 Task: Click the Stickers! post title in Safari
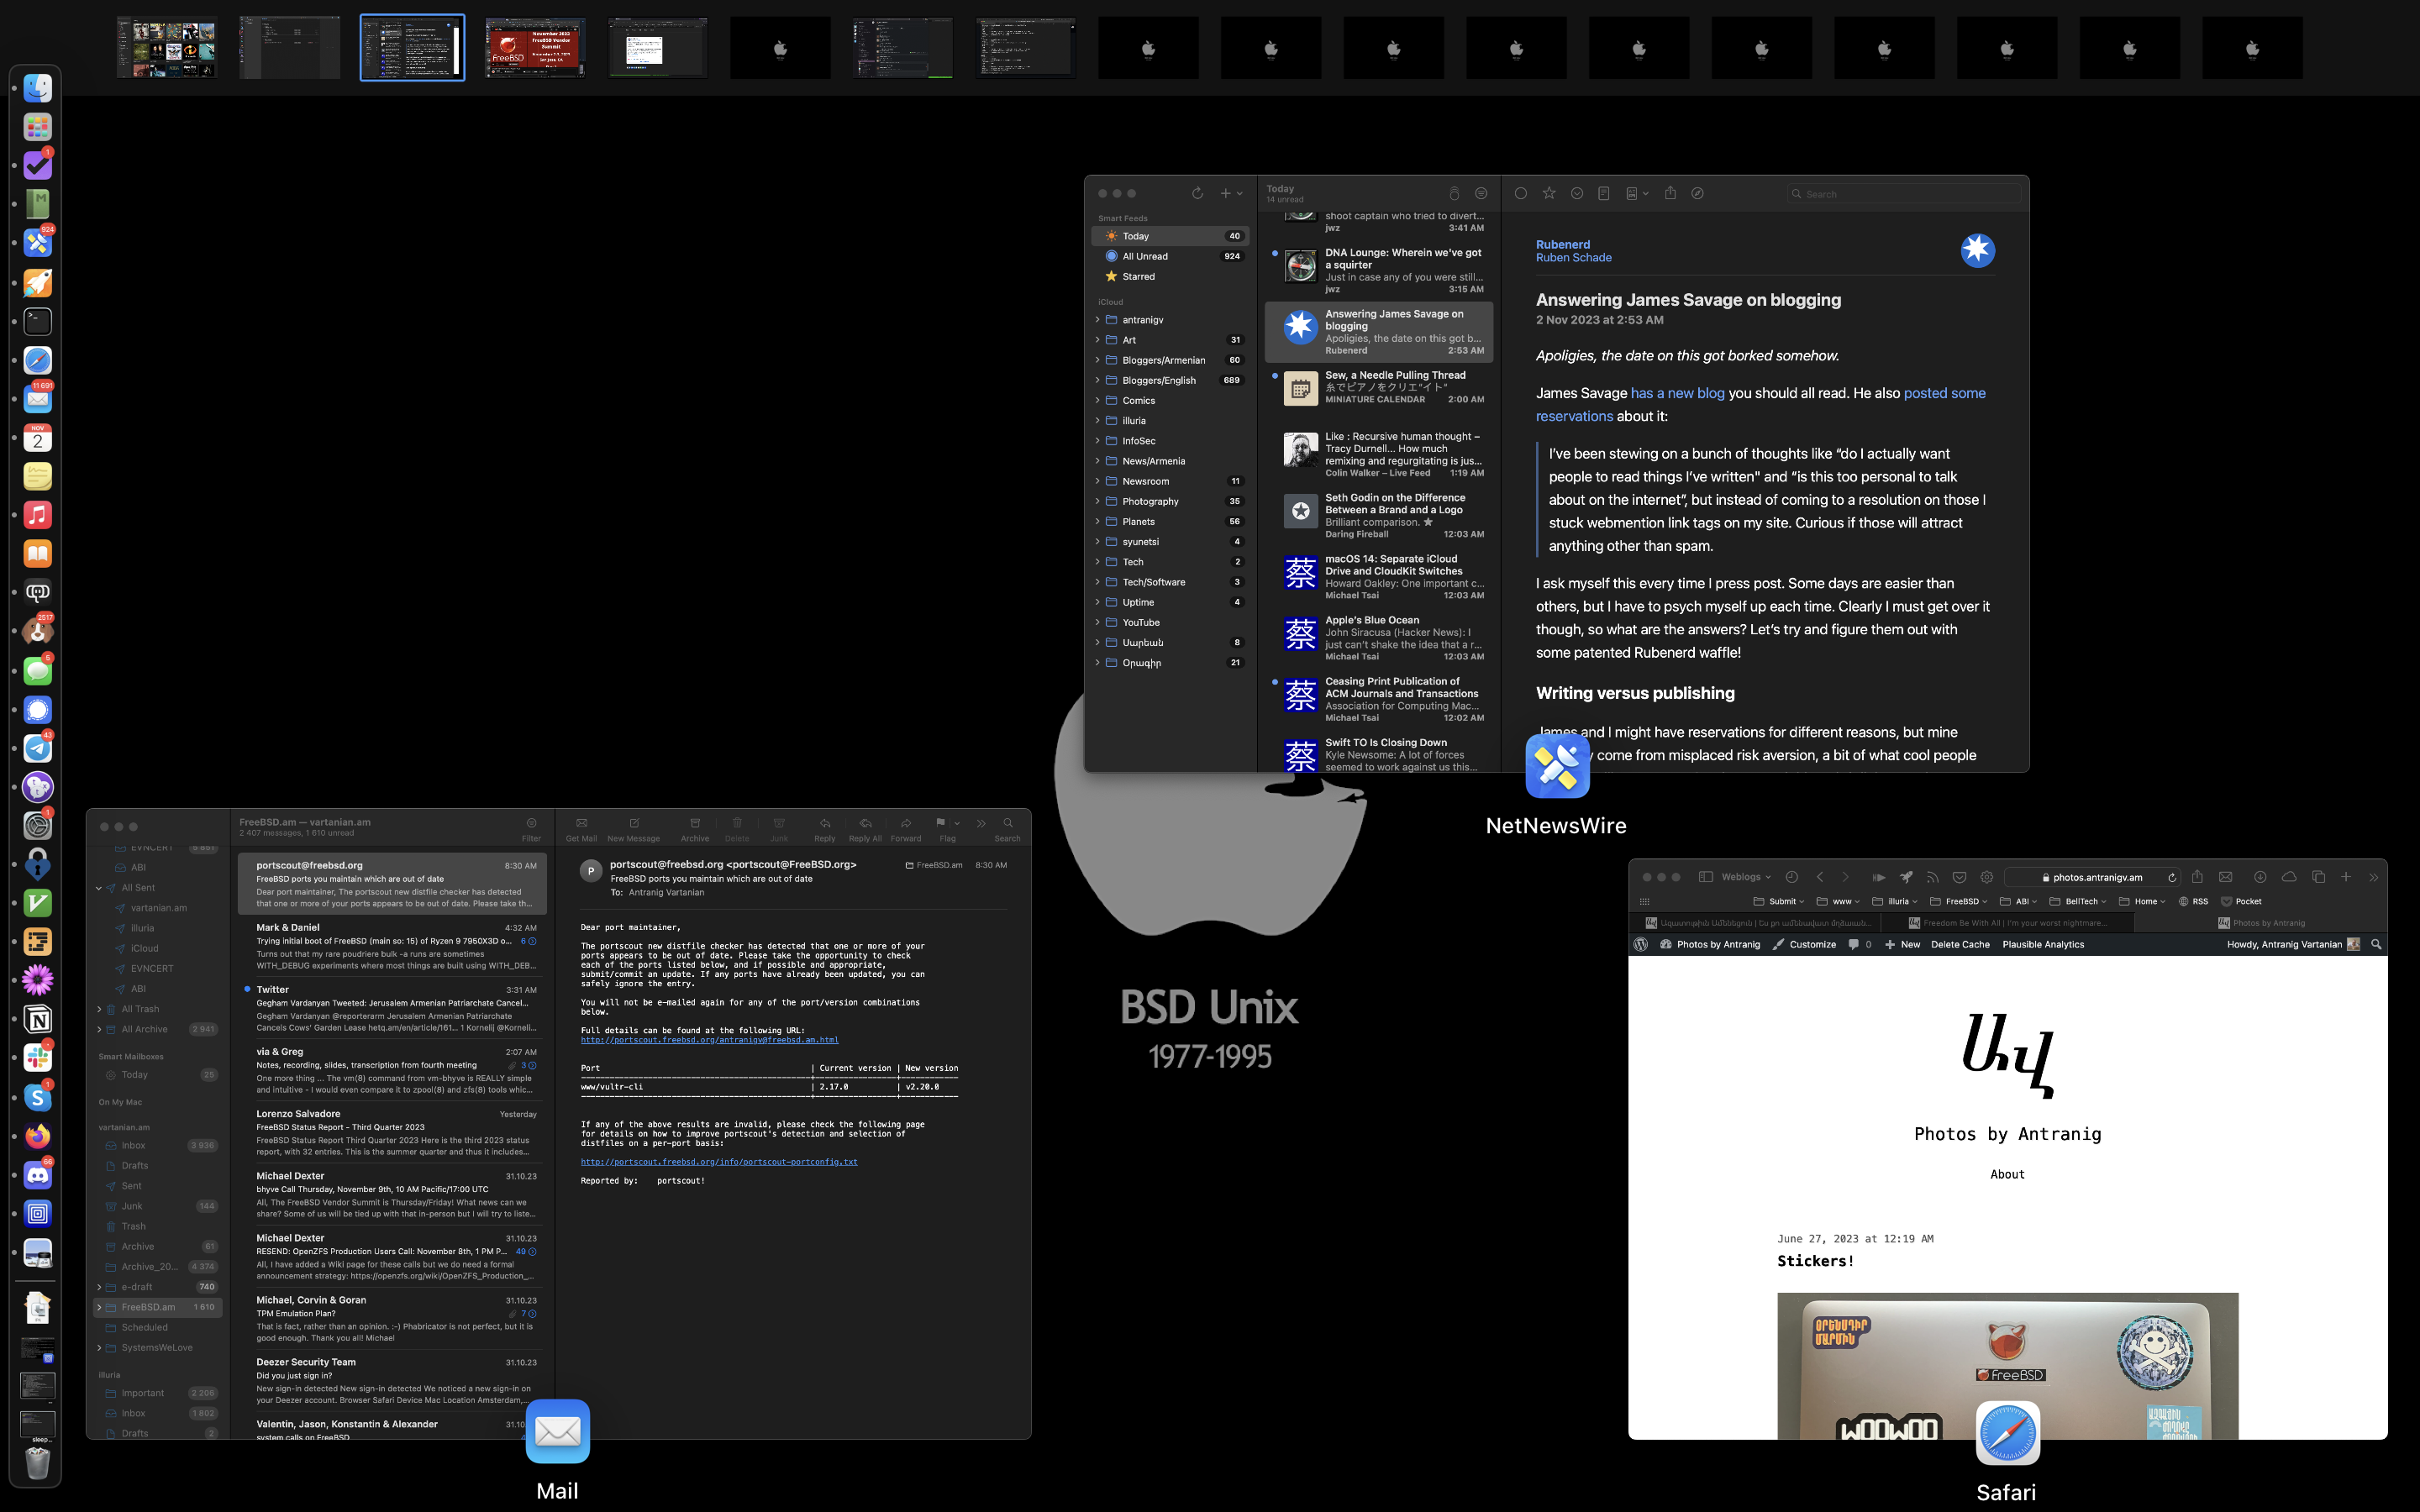pyautogui.click(x=1815, y=1261)
